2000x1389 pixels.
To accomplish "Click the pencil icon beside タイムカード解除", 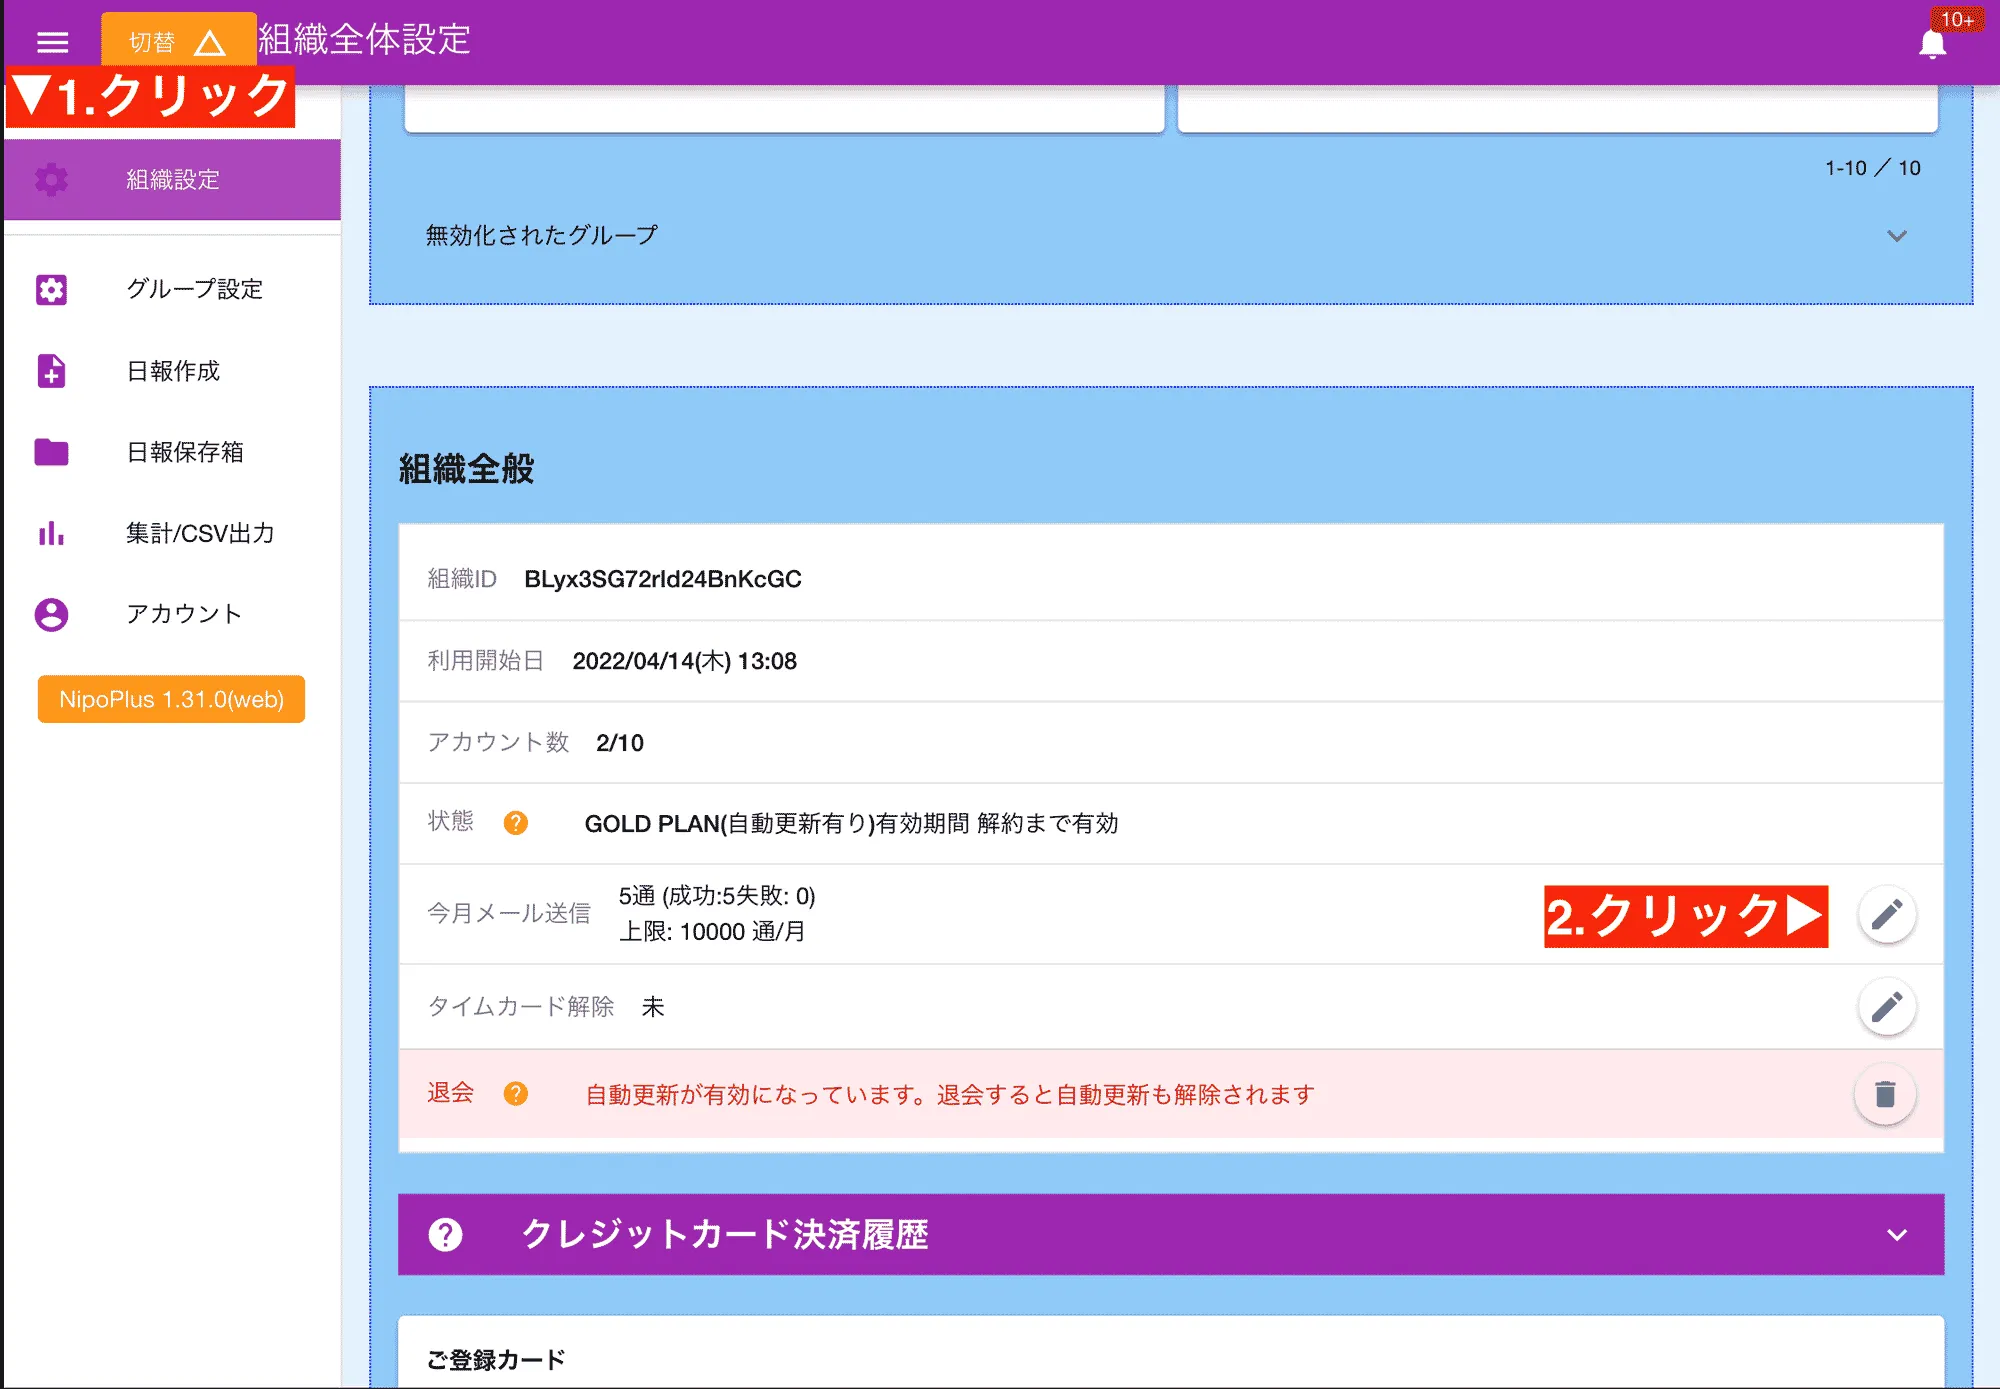I will 1885,1007.
